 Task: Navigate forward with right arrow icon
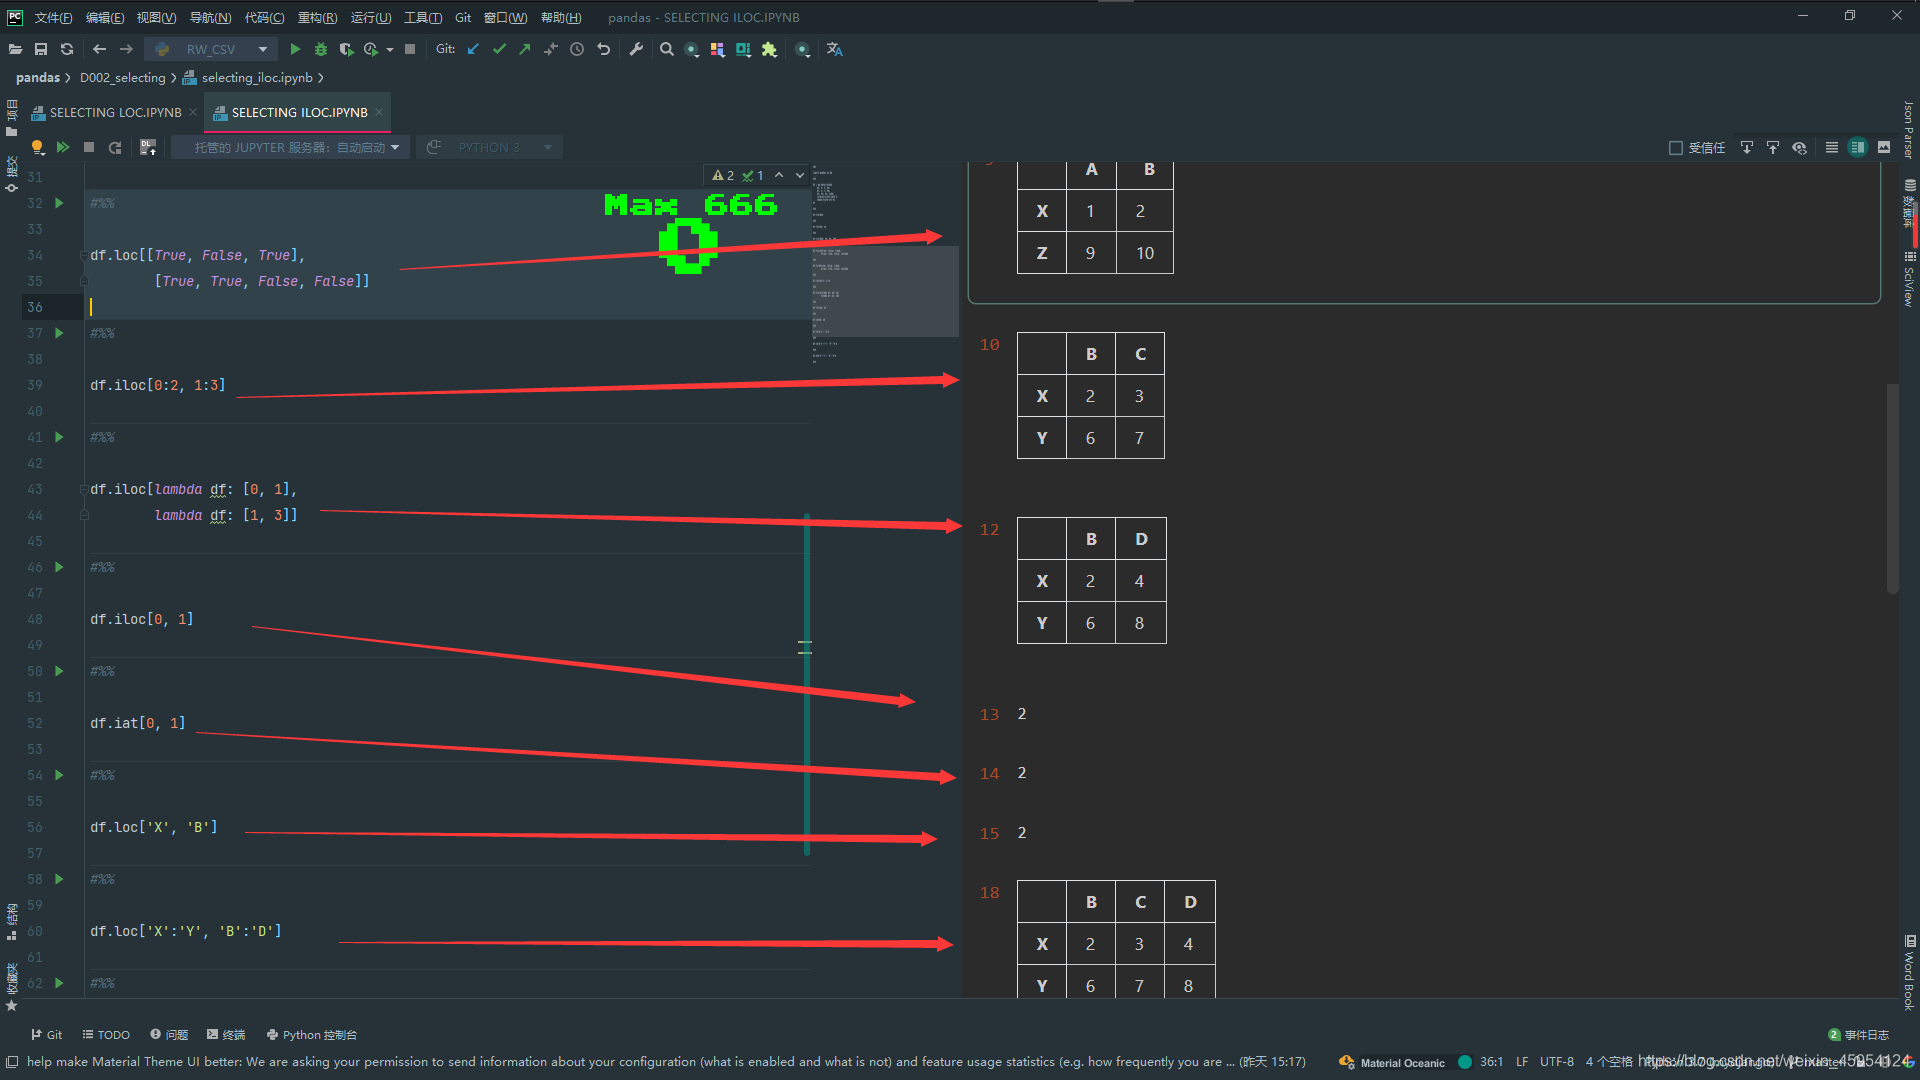(x=126, y=49)
